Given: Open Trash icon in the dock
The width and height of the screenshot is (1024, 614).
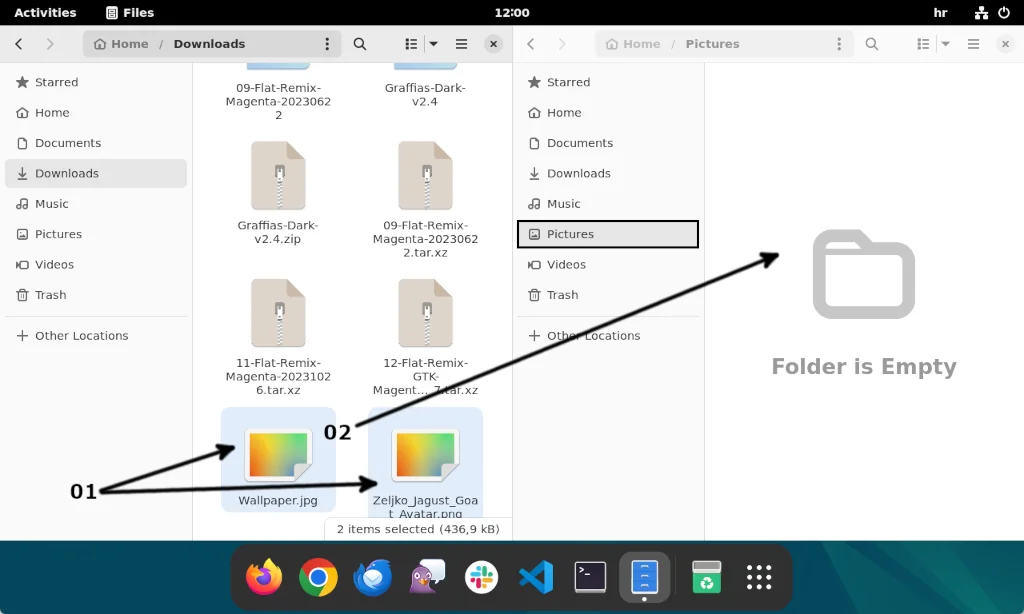Looking at the screenshot, I should pos(706,577).
